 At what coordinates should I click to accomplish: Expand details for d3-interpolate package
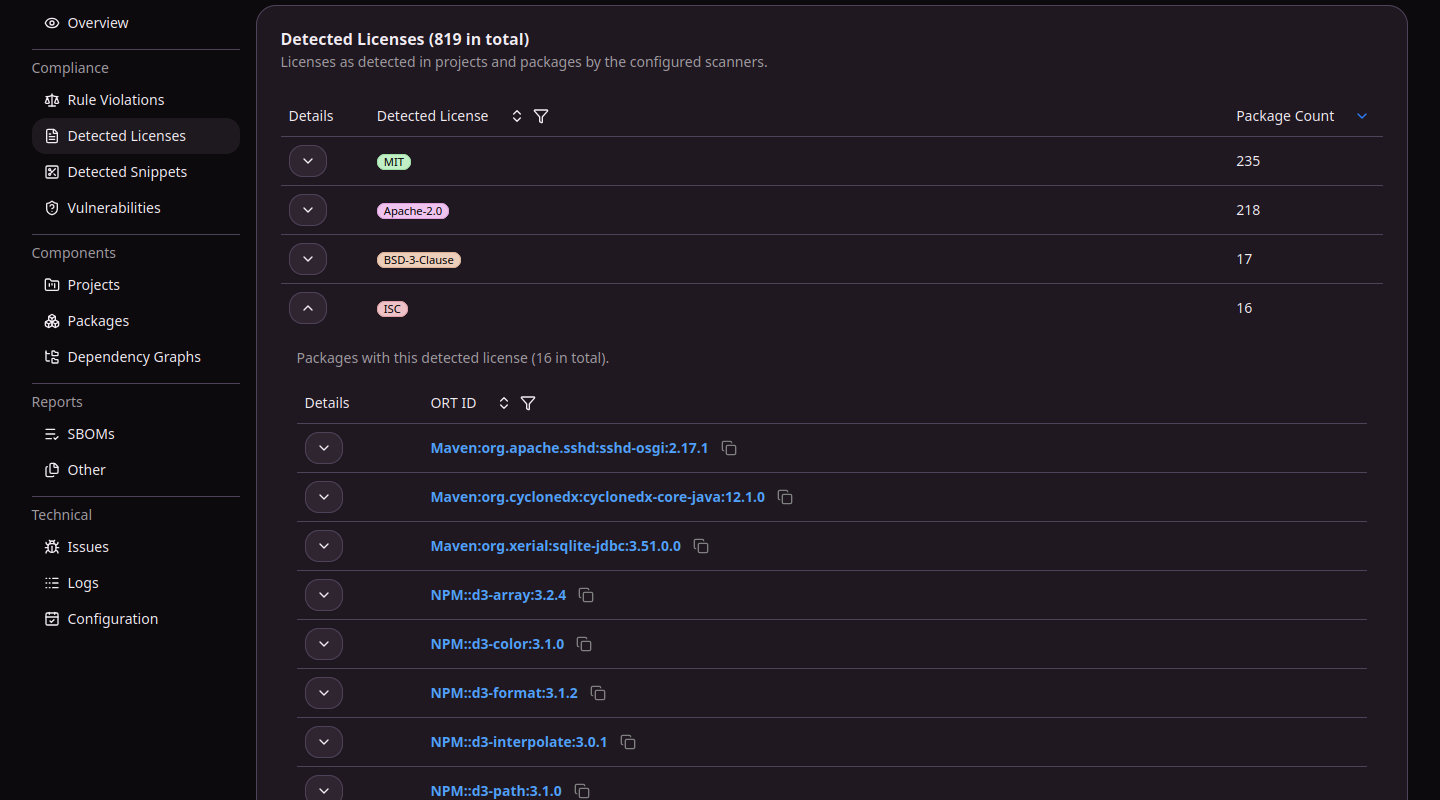[x=324, y=742]
